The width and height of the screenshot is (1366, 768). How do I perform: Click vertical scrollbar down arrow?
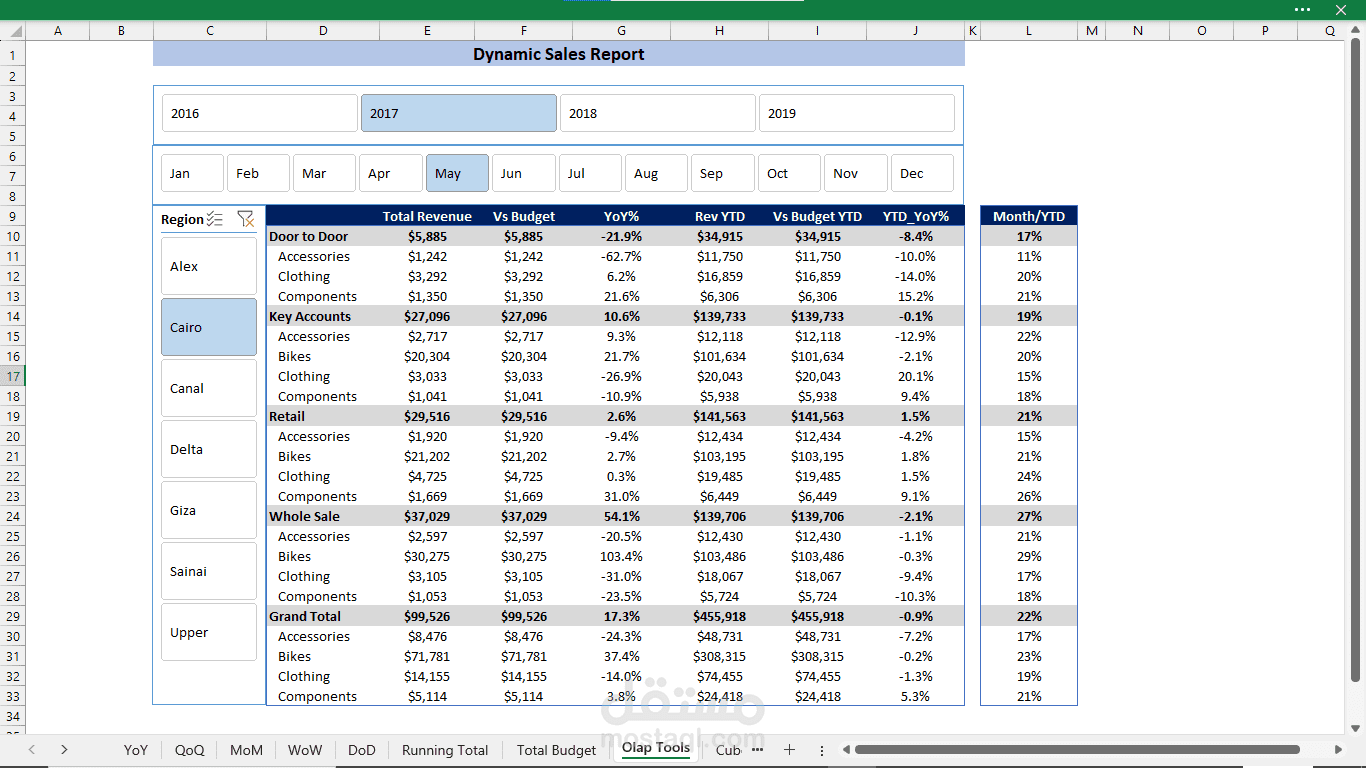1356,729
